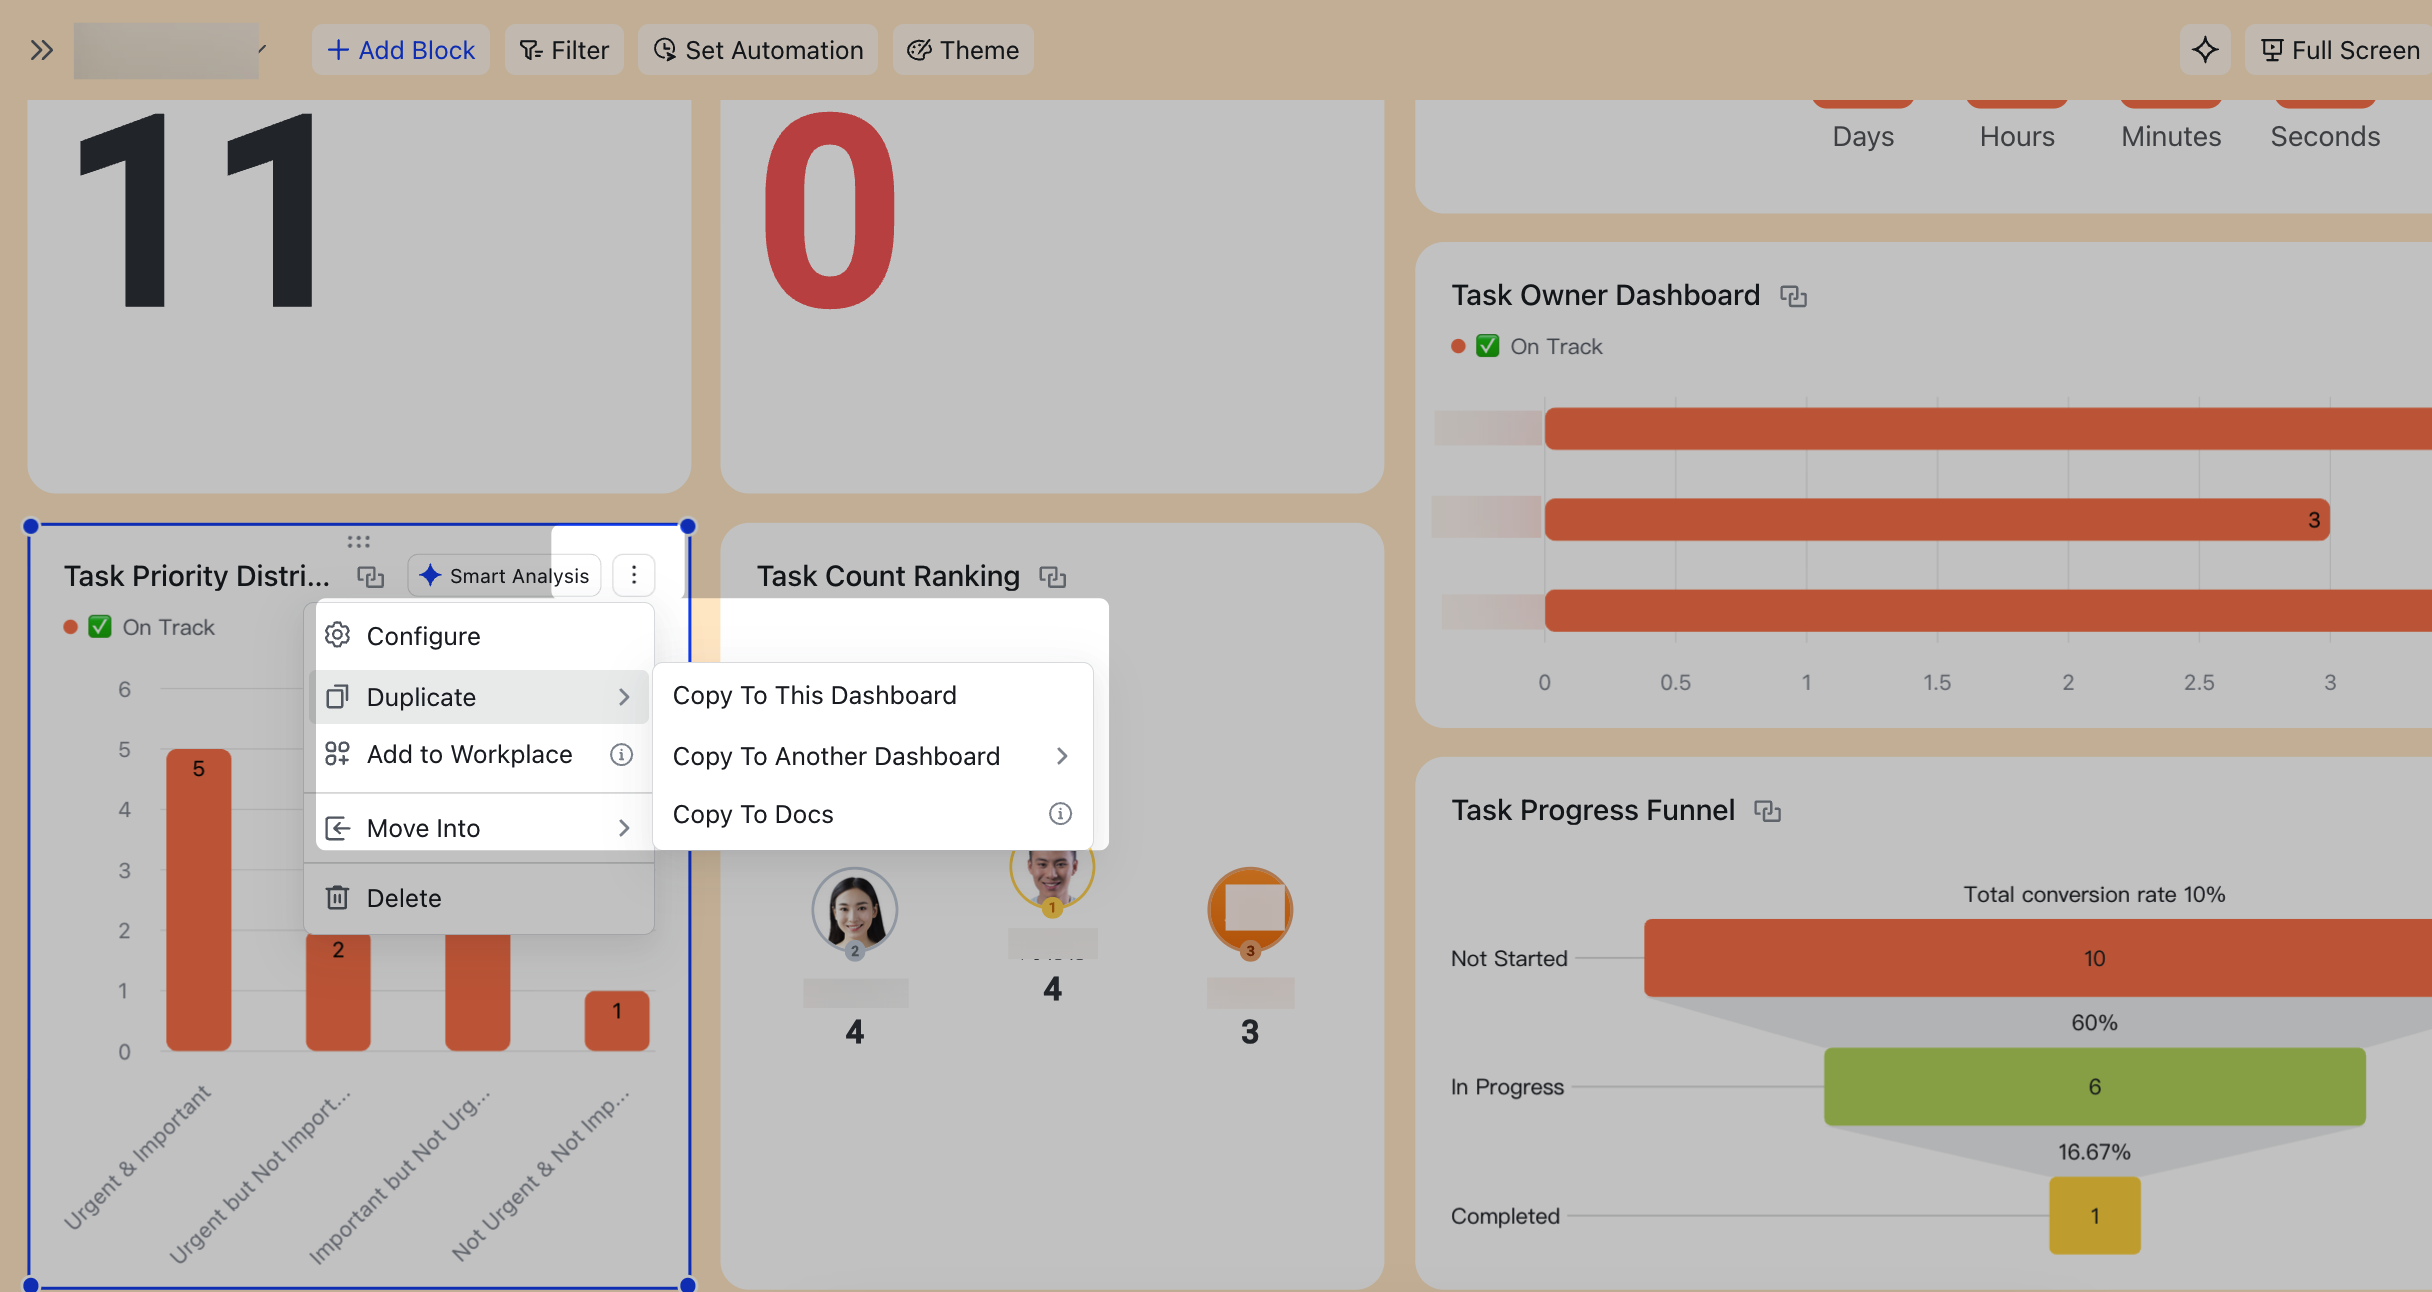Grab the six-dot handle on Task Priority block
The width and height of the screenshot is (2432, 1292).
359,541
